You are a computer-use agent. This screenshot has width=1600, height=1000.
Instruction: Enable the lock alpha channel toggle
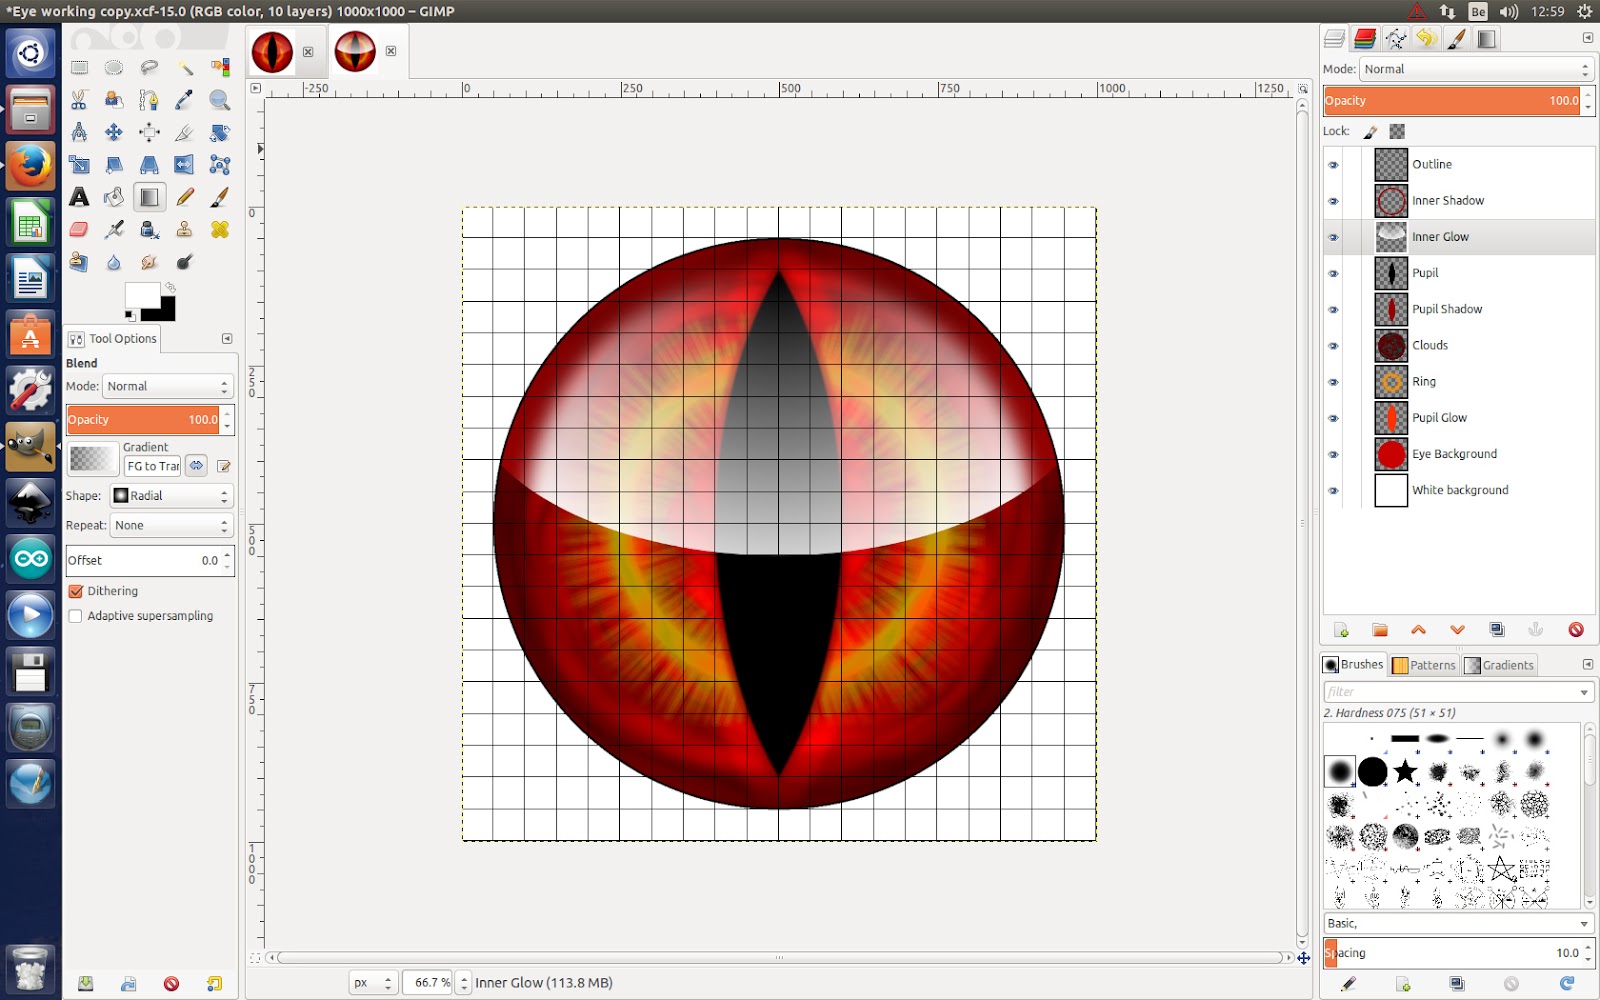pos(1396,131)
